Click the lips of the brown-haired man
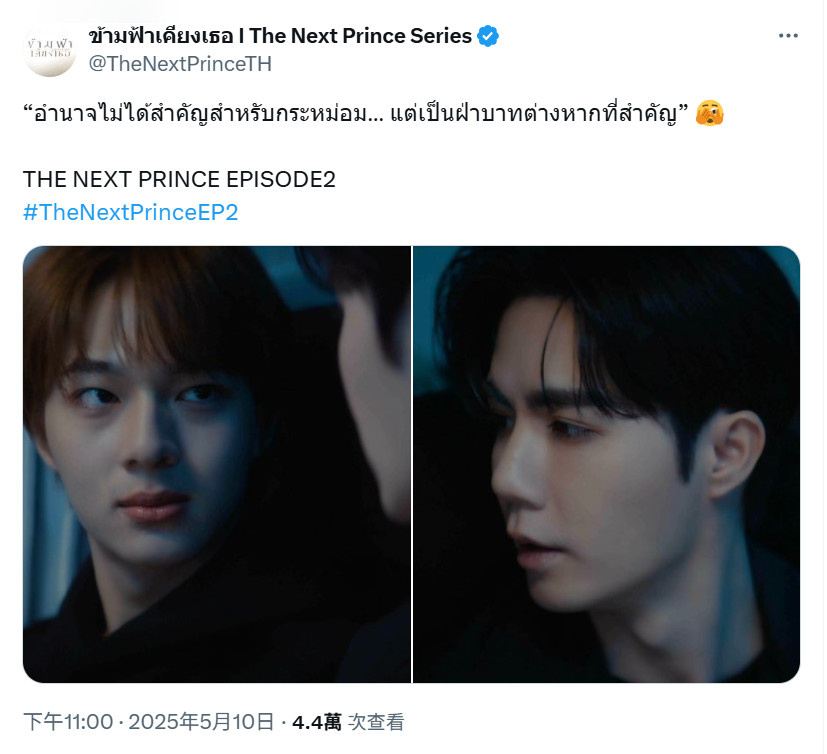This screenshot has height=754, width=827. 153,505
